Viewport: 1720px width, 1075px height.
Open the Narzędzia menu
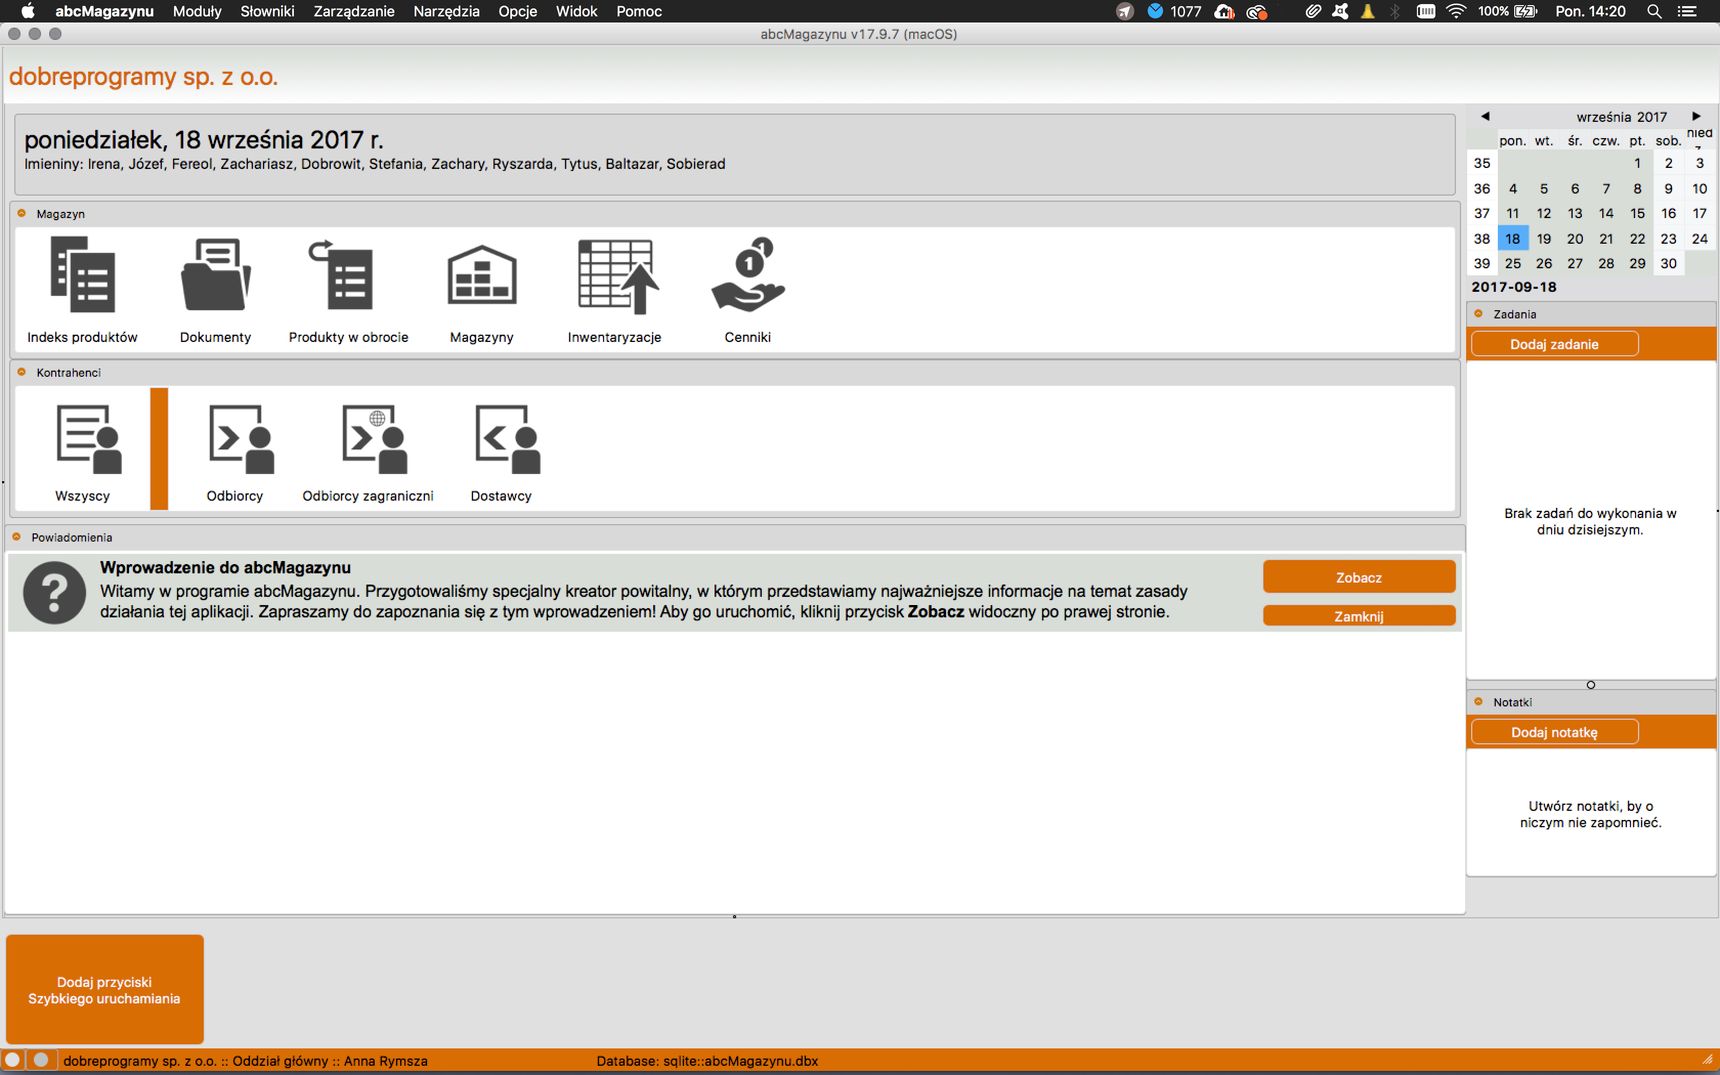(x=446, y=11)
